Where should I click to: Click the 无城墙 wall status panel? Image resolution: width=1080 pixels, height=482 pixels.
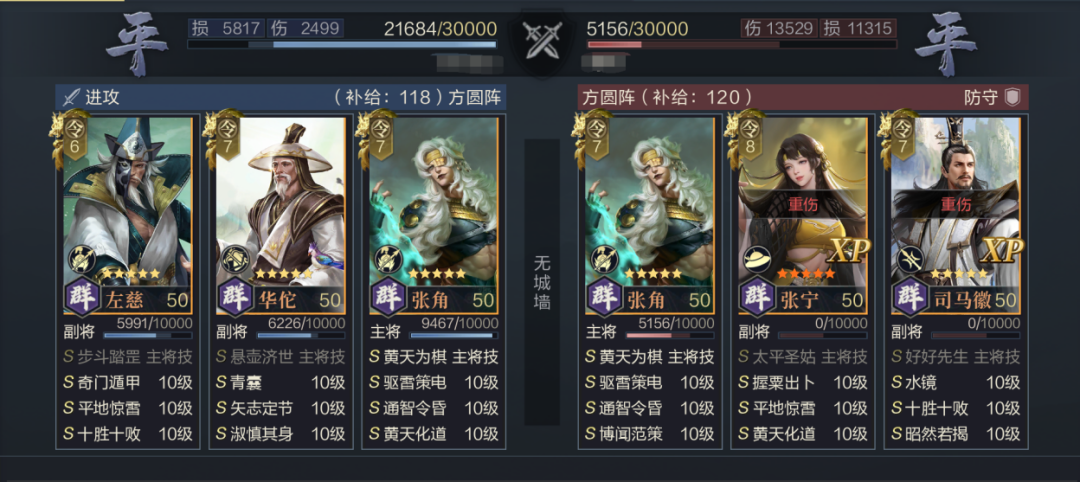pyautogui.click(x=542, y=282)
